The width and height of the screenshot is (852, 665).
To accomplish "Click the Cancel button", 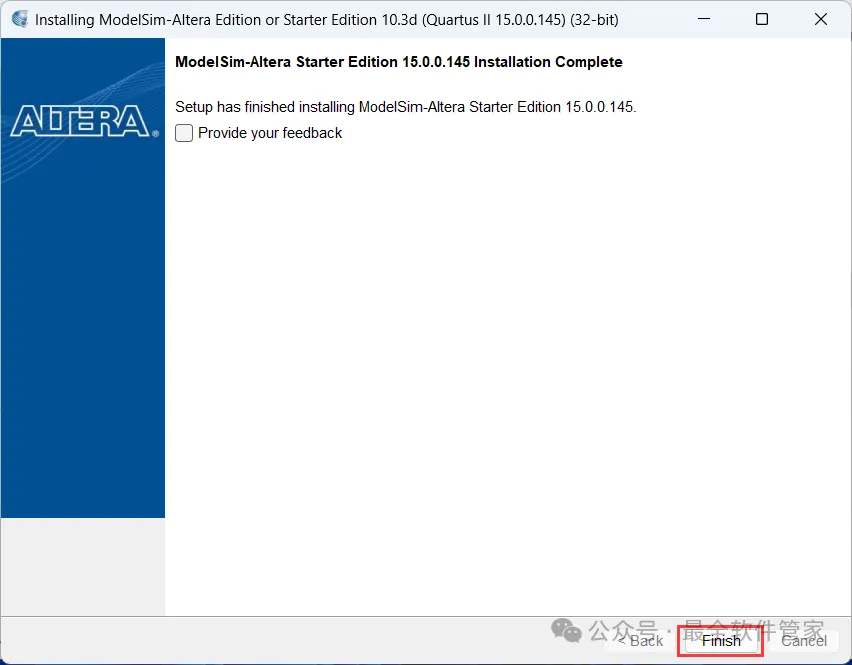I will [804, 641].
